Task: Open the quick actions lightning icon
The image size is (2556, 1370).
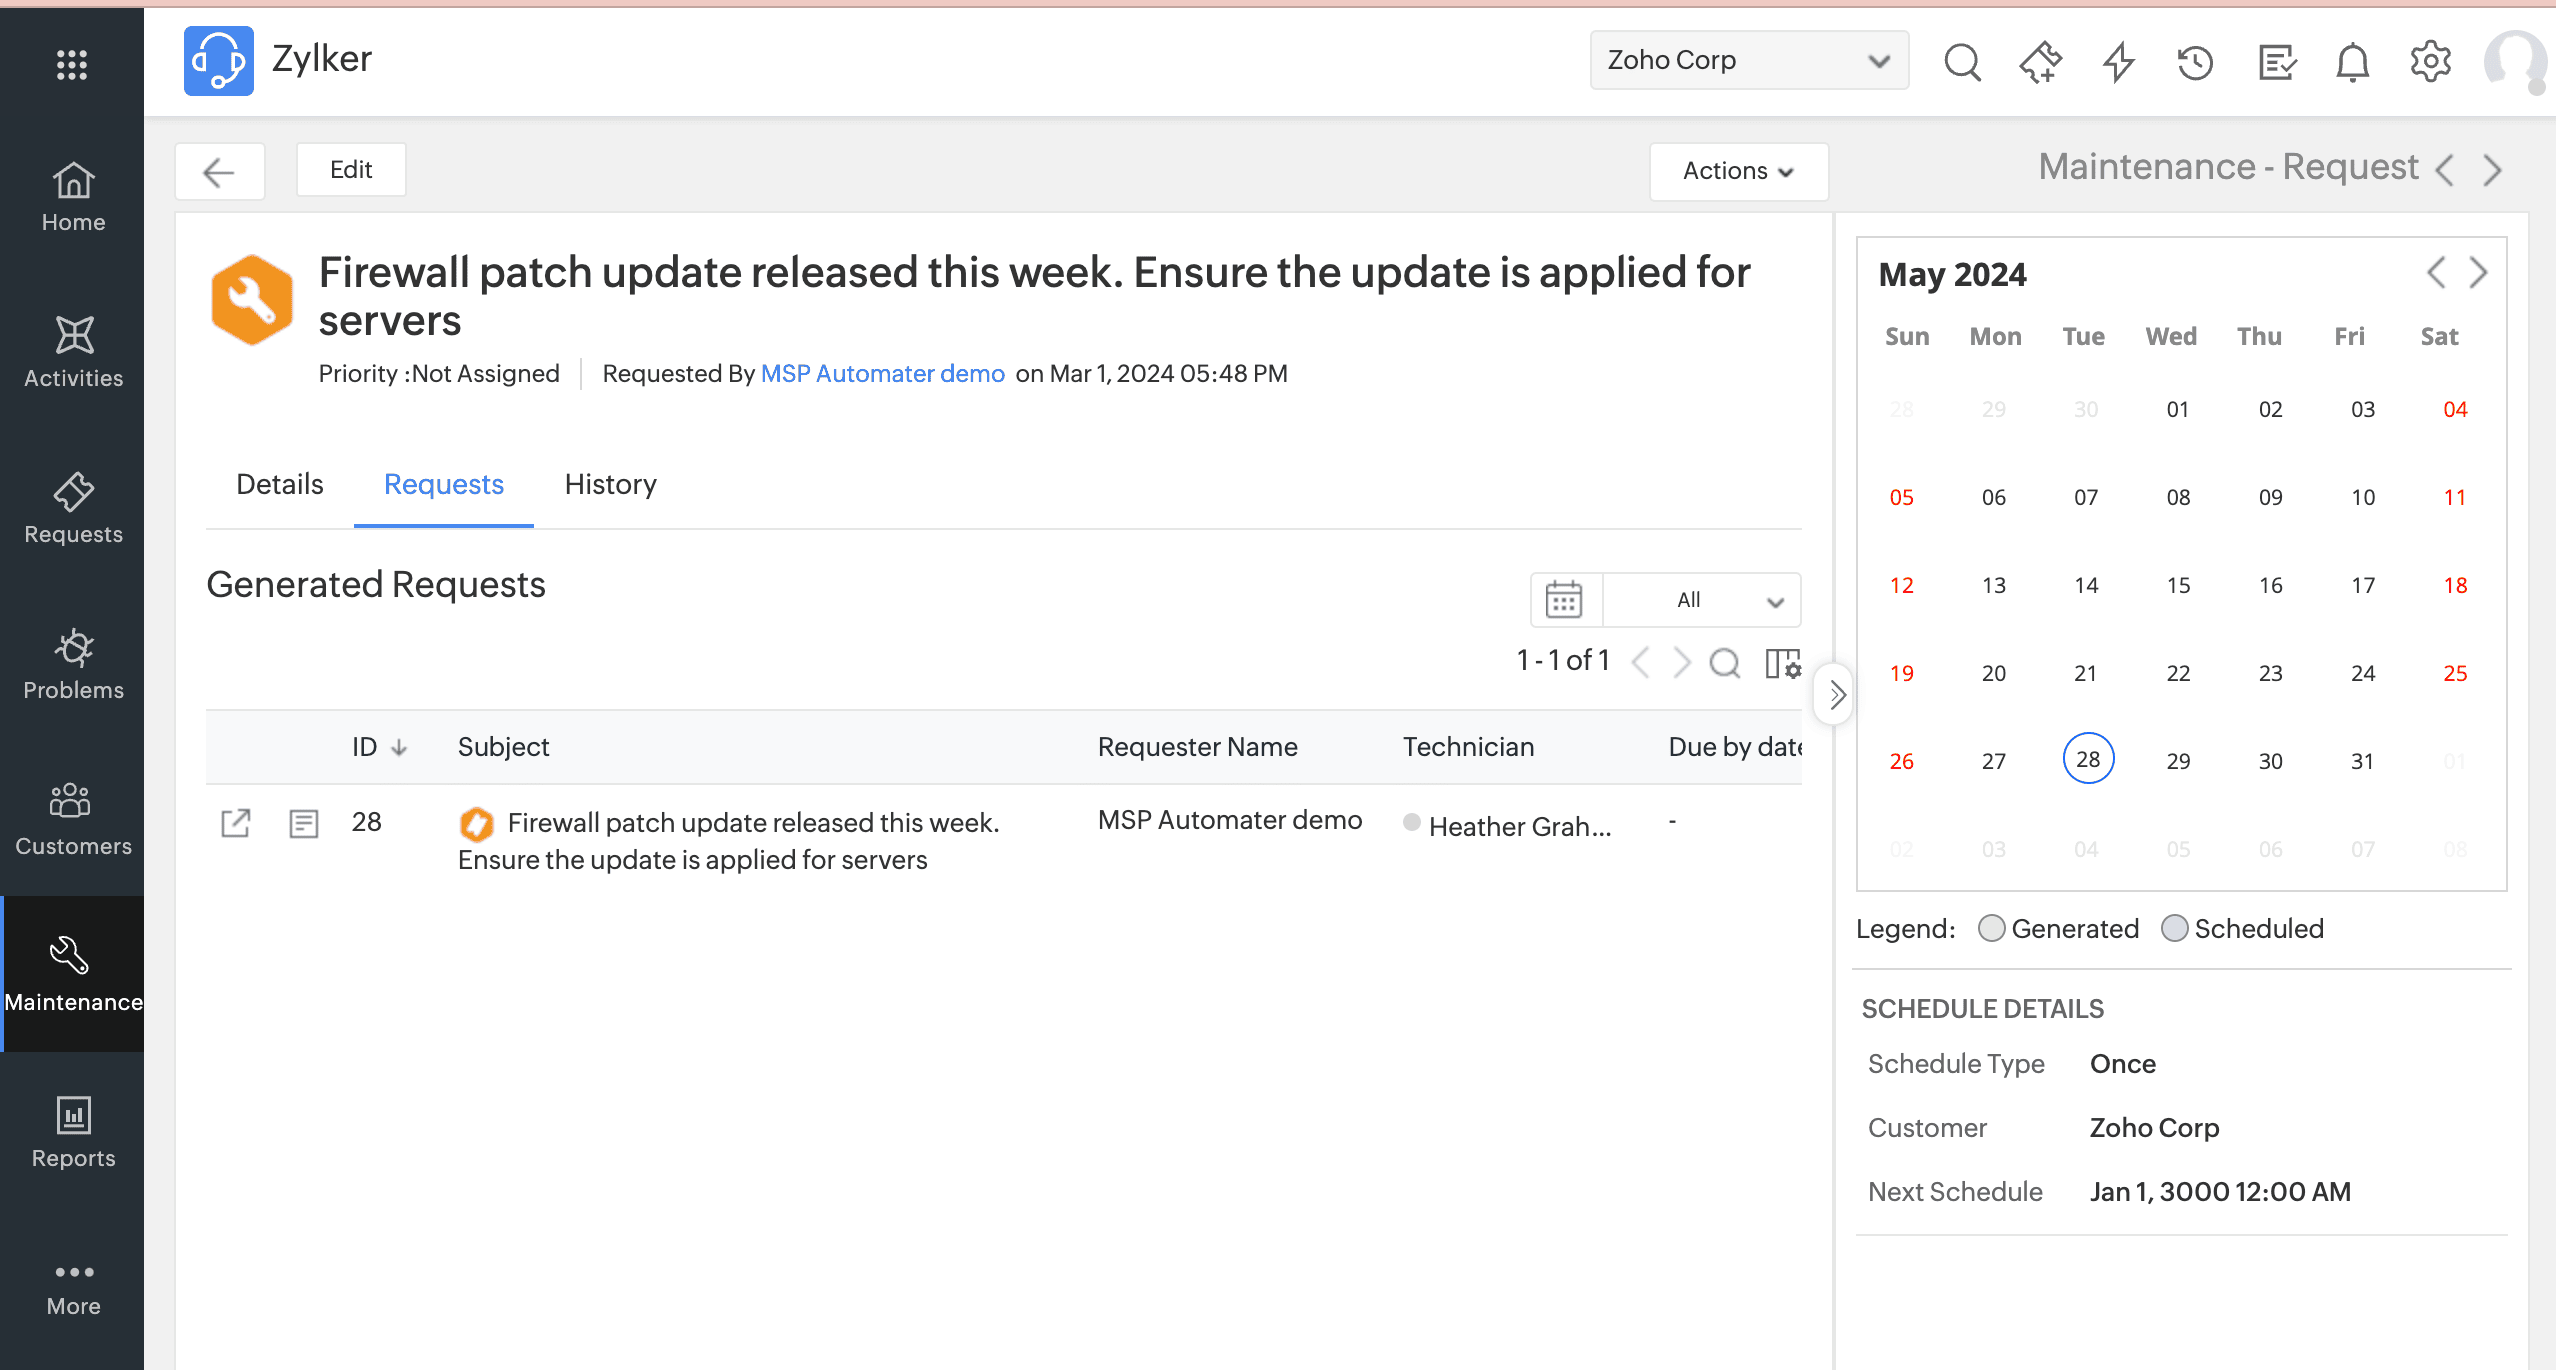Action: tap(2118, 62)
